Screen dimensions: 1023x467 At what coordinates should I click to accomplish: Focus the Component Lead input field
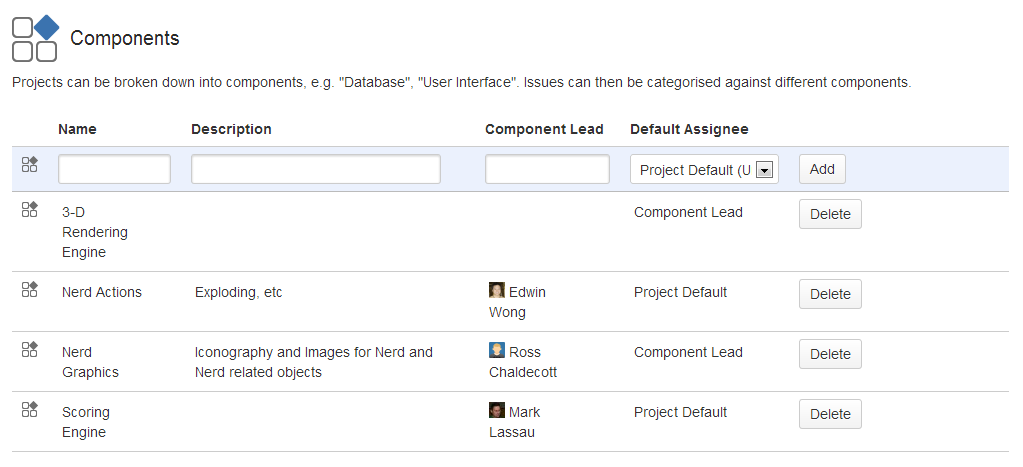pyautogui.click(x=547, y=169)
